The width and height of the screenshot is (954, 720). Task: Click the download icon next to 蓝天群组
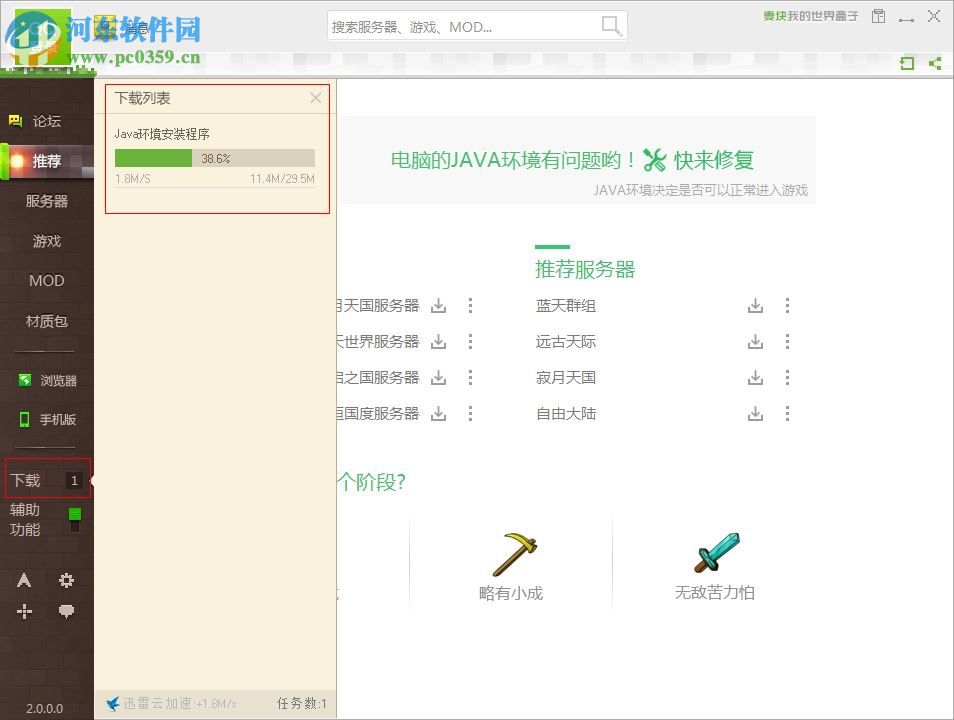pyautogui.click(x=755, y=305)
